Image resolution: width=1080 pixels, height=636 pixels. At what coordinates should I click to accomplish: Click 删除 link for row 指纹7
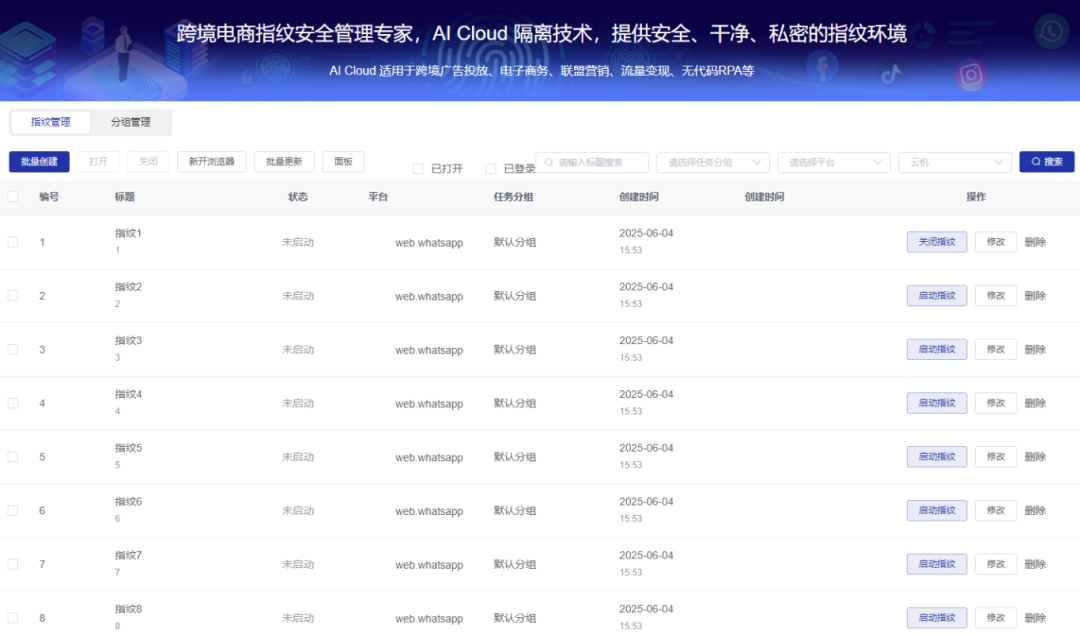(1035, 564)
